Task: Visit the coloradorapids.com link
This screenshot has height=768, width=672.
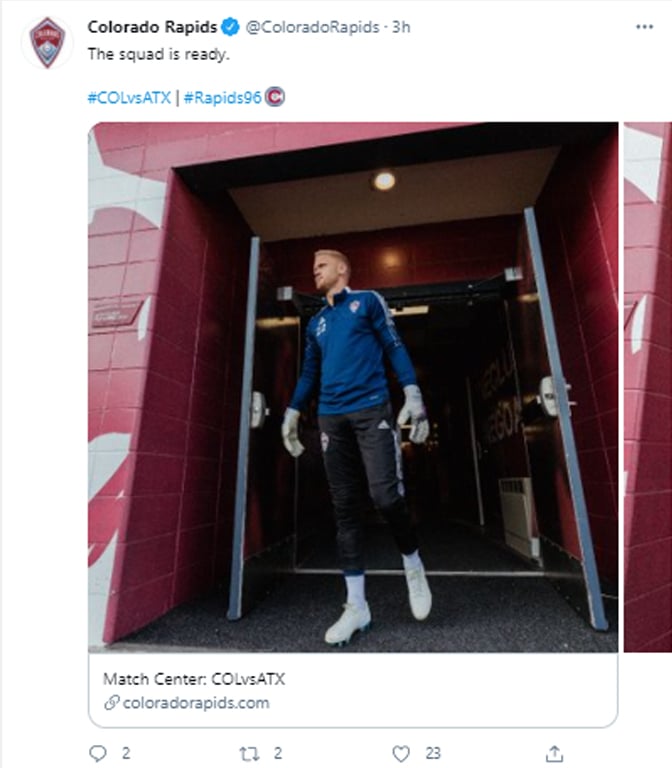Action: point(196,703)
